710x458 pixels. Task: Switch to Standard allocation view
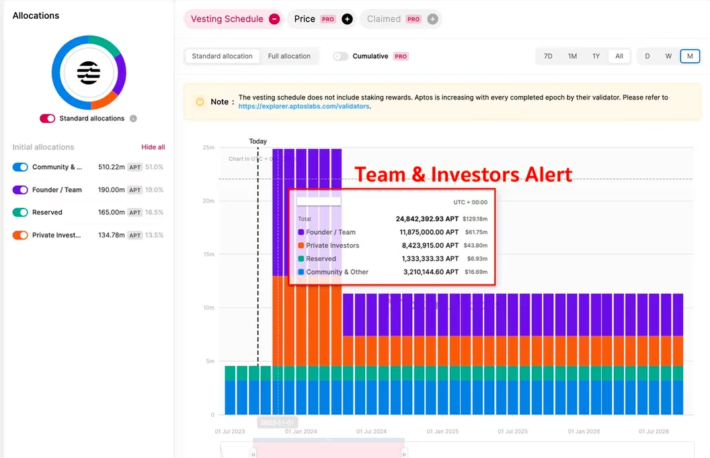pyautogui.click(x=222, y=56)
